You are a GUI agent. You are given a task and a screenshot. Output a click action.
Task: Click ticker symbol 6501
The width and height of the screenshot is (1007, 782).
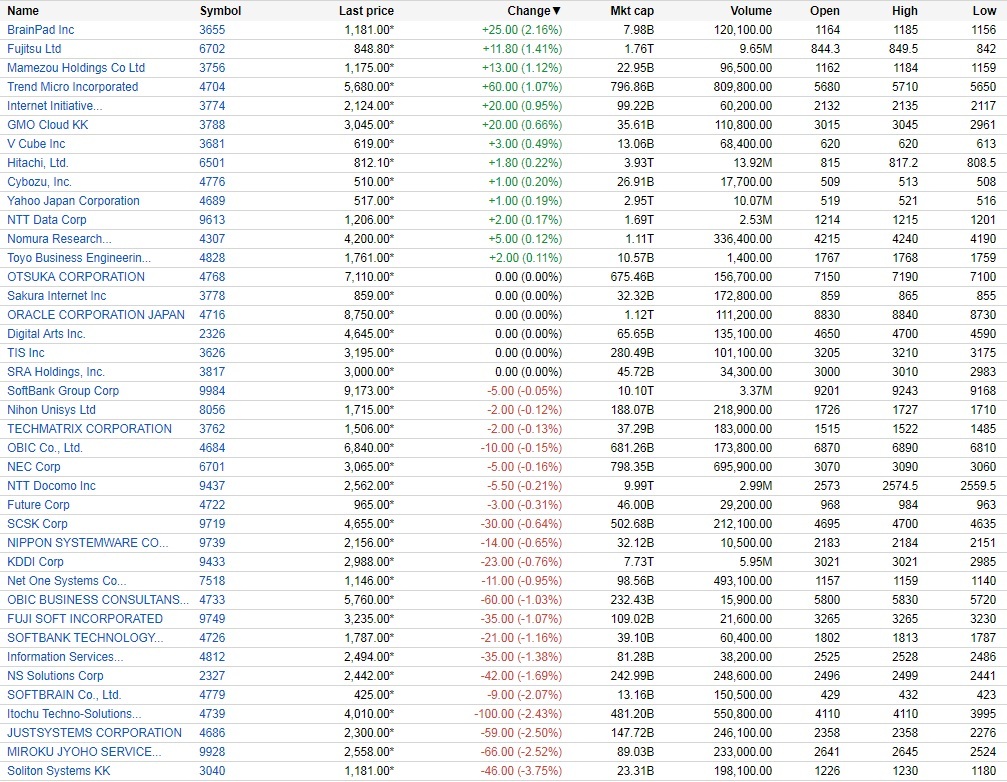[212, 162]
